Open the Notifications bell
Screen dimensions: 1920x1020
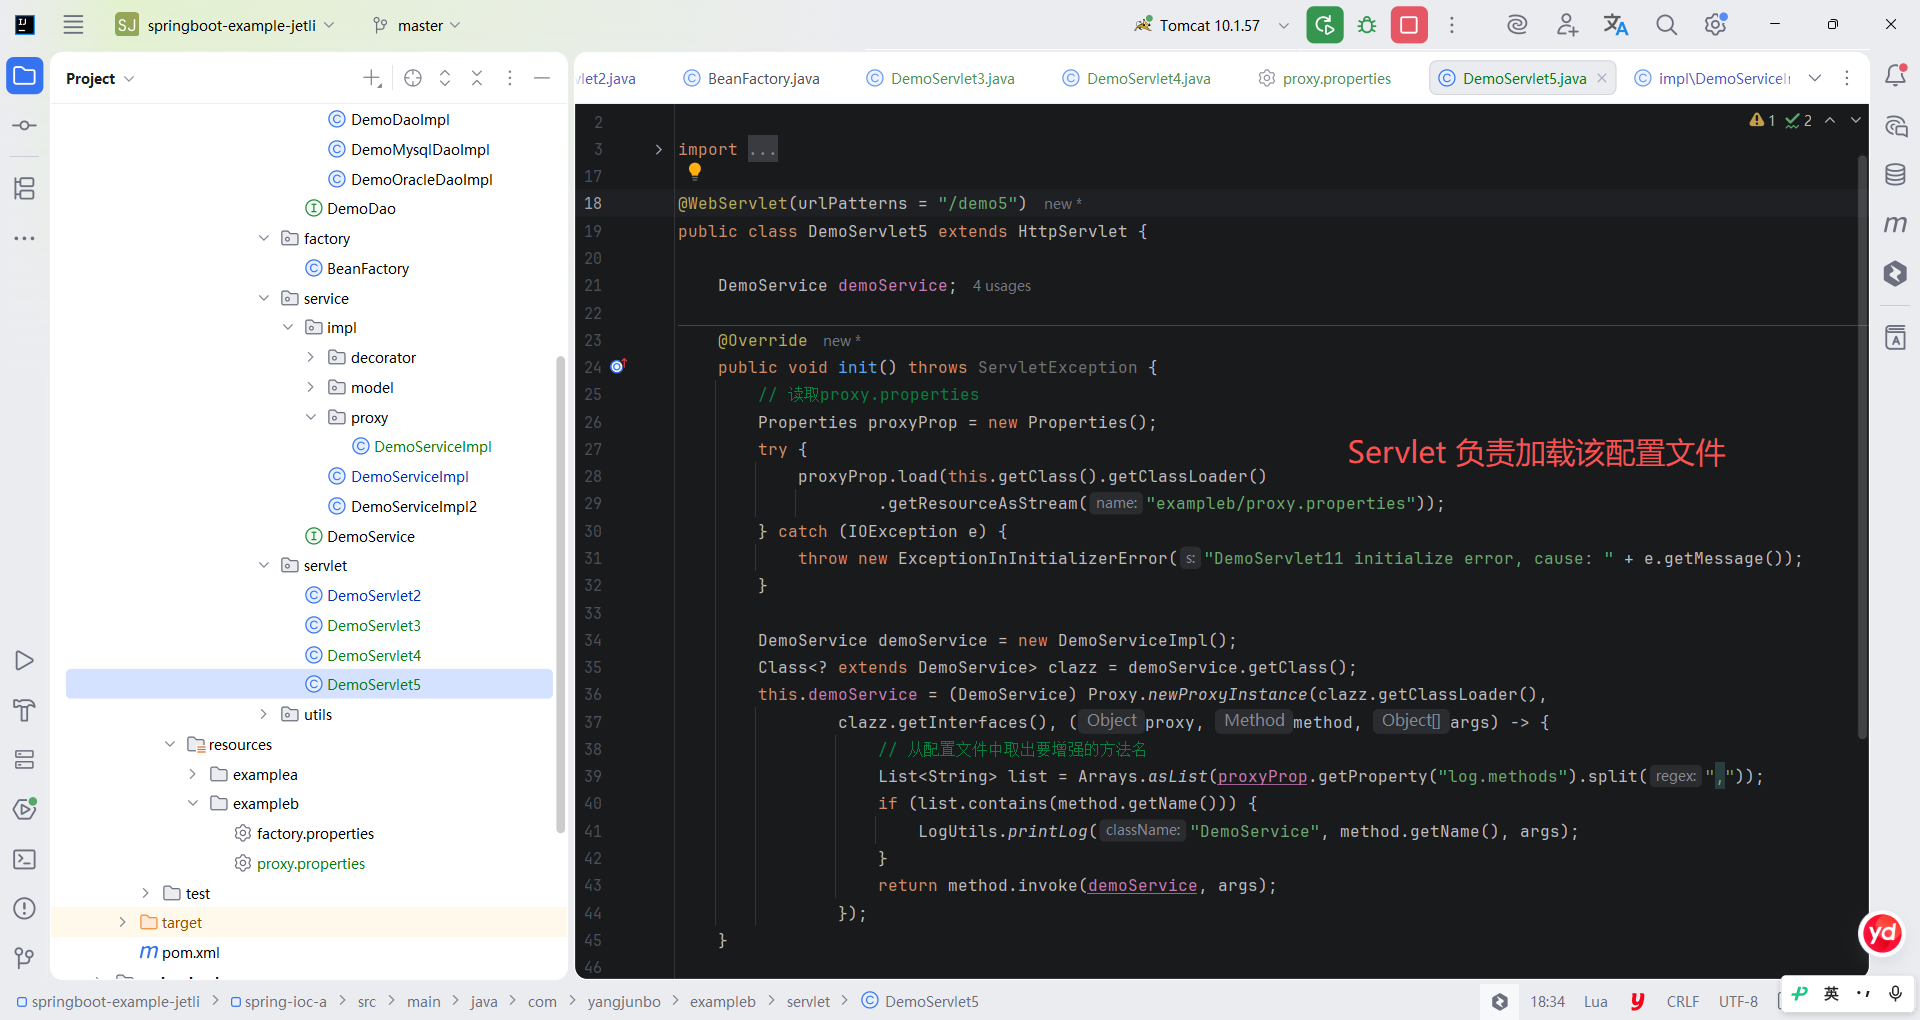[x=1895, y=76]
